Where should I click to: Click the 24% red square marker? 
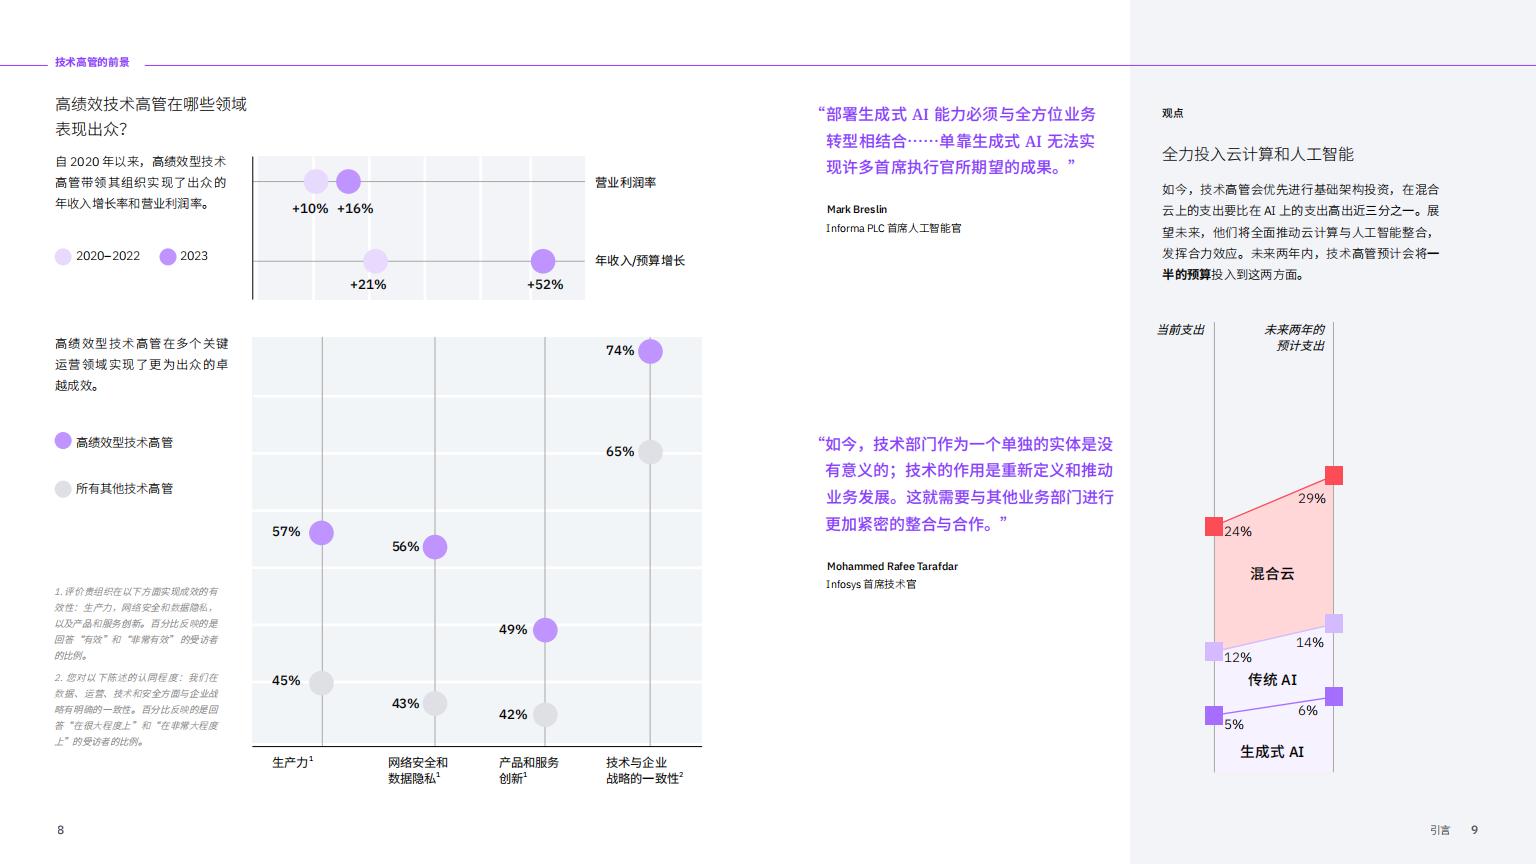coord(1214,526)
